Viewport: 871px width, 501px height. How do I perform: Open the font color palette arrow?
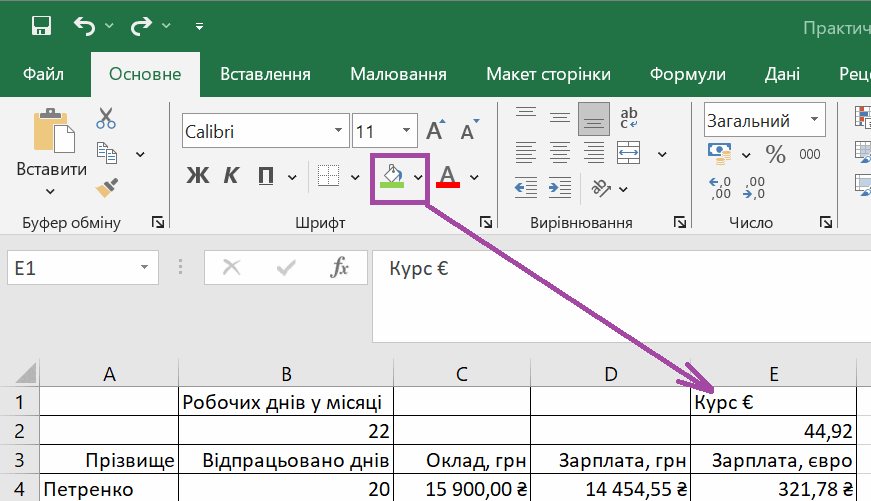(x=474, y=178)
